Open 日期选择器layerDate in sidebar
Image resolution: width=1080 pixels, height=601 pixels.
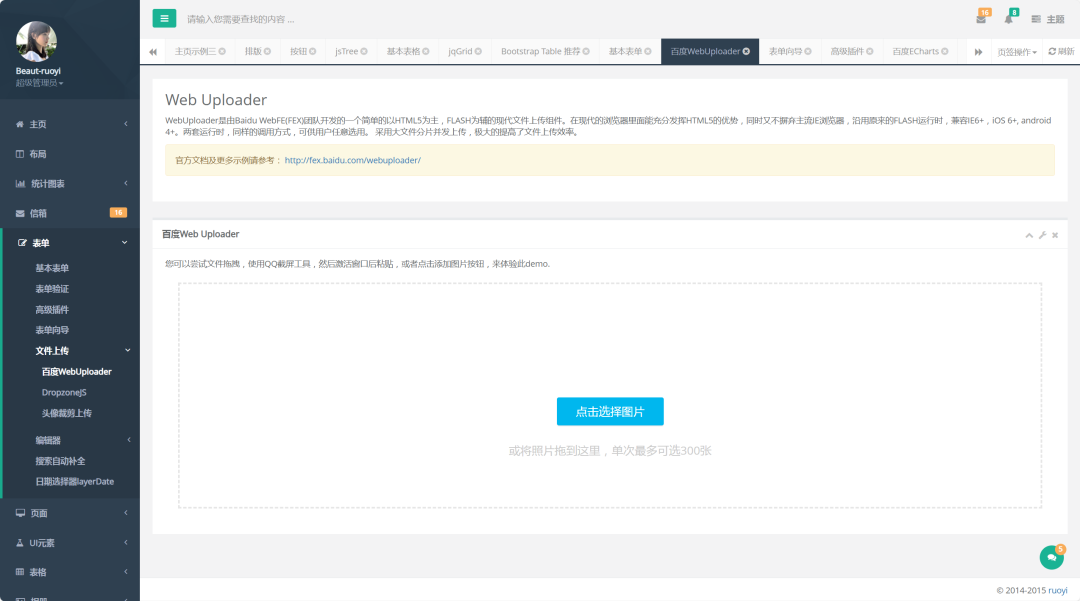click(x=74, y=481)
